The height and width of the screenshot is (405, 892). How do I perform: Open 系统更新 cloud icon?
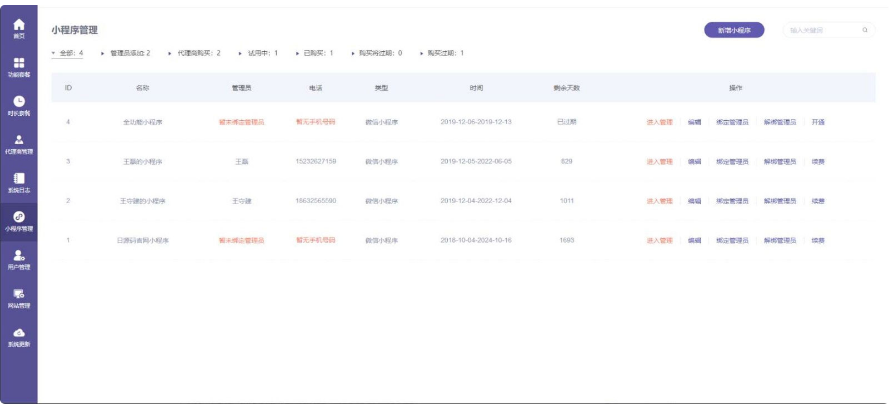19,336
